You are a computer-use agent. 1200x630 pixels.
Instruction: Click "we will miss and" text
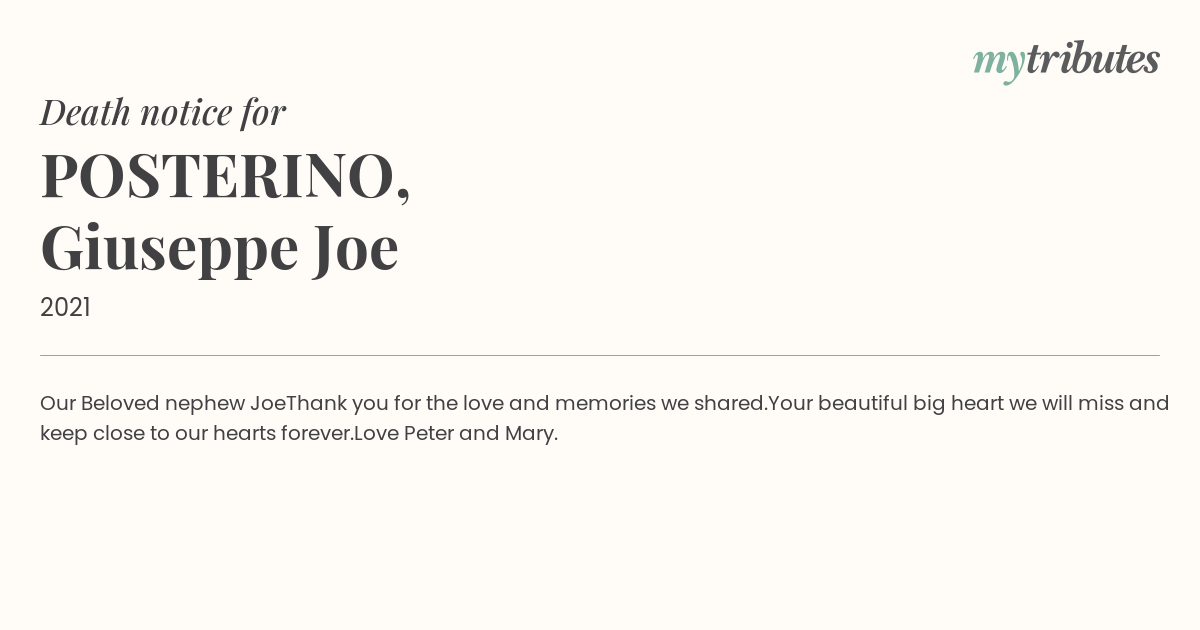pos(1089,403)
